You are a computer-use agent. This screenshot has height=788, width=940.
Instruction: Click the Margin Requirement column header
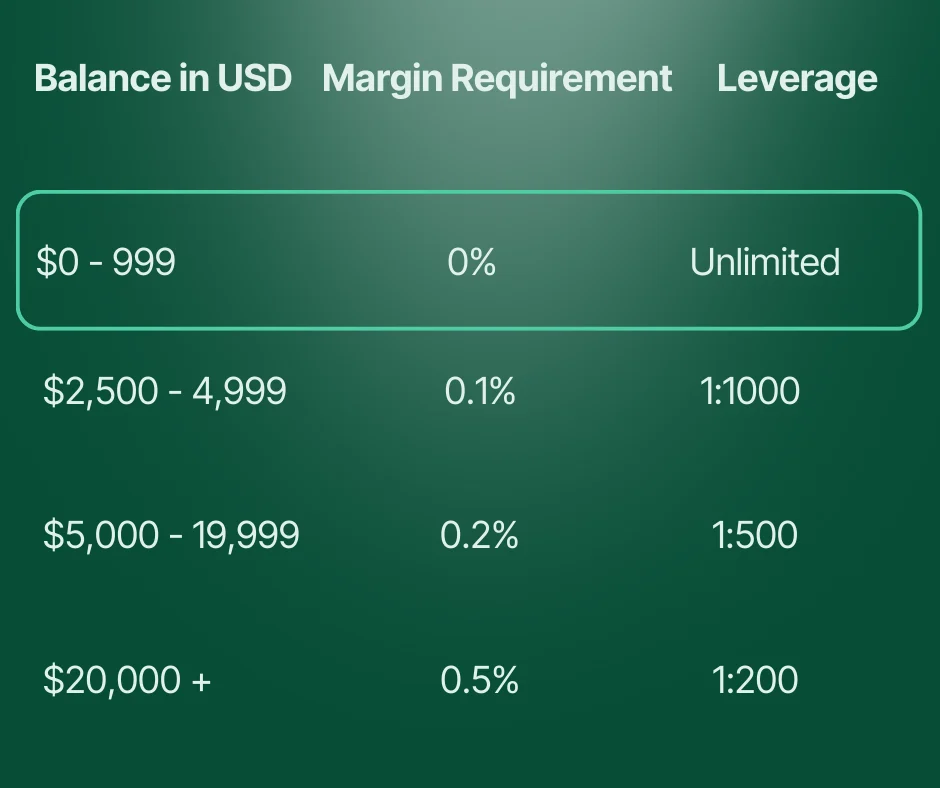tap(497, 78)
